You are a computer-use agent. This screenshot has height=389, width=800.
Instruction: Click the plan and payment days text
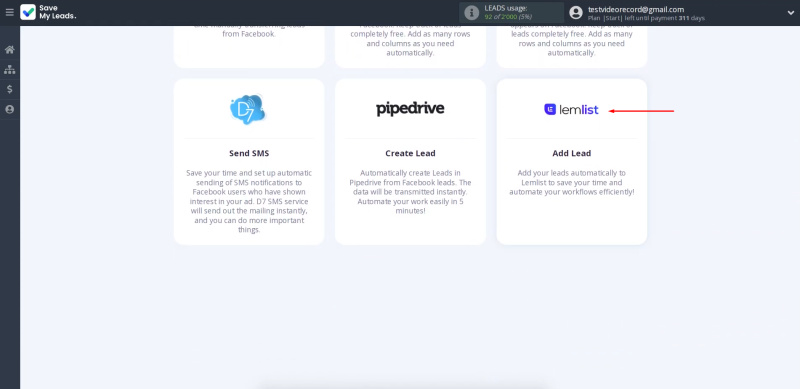[x=646, y=18]
